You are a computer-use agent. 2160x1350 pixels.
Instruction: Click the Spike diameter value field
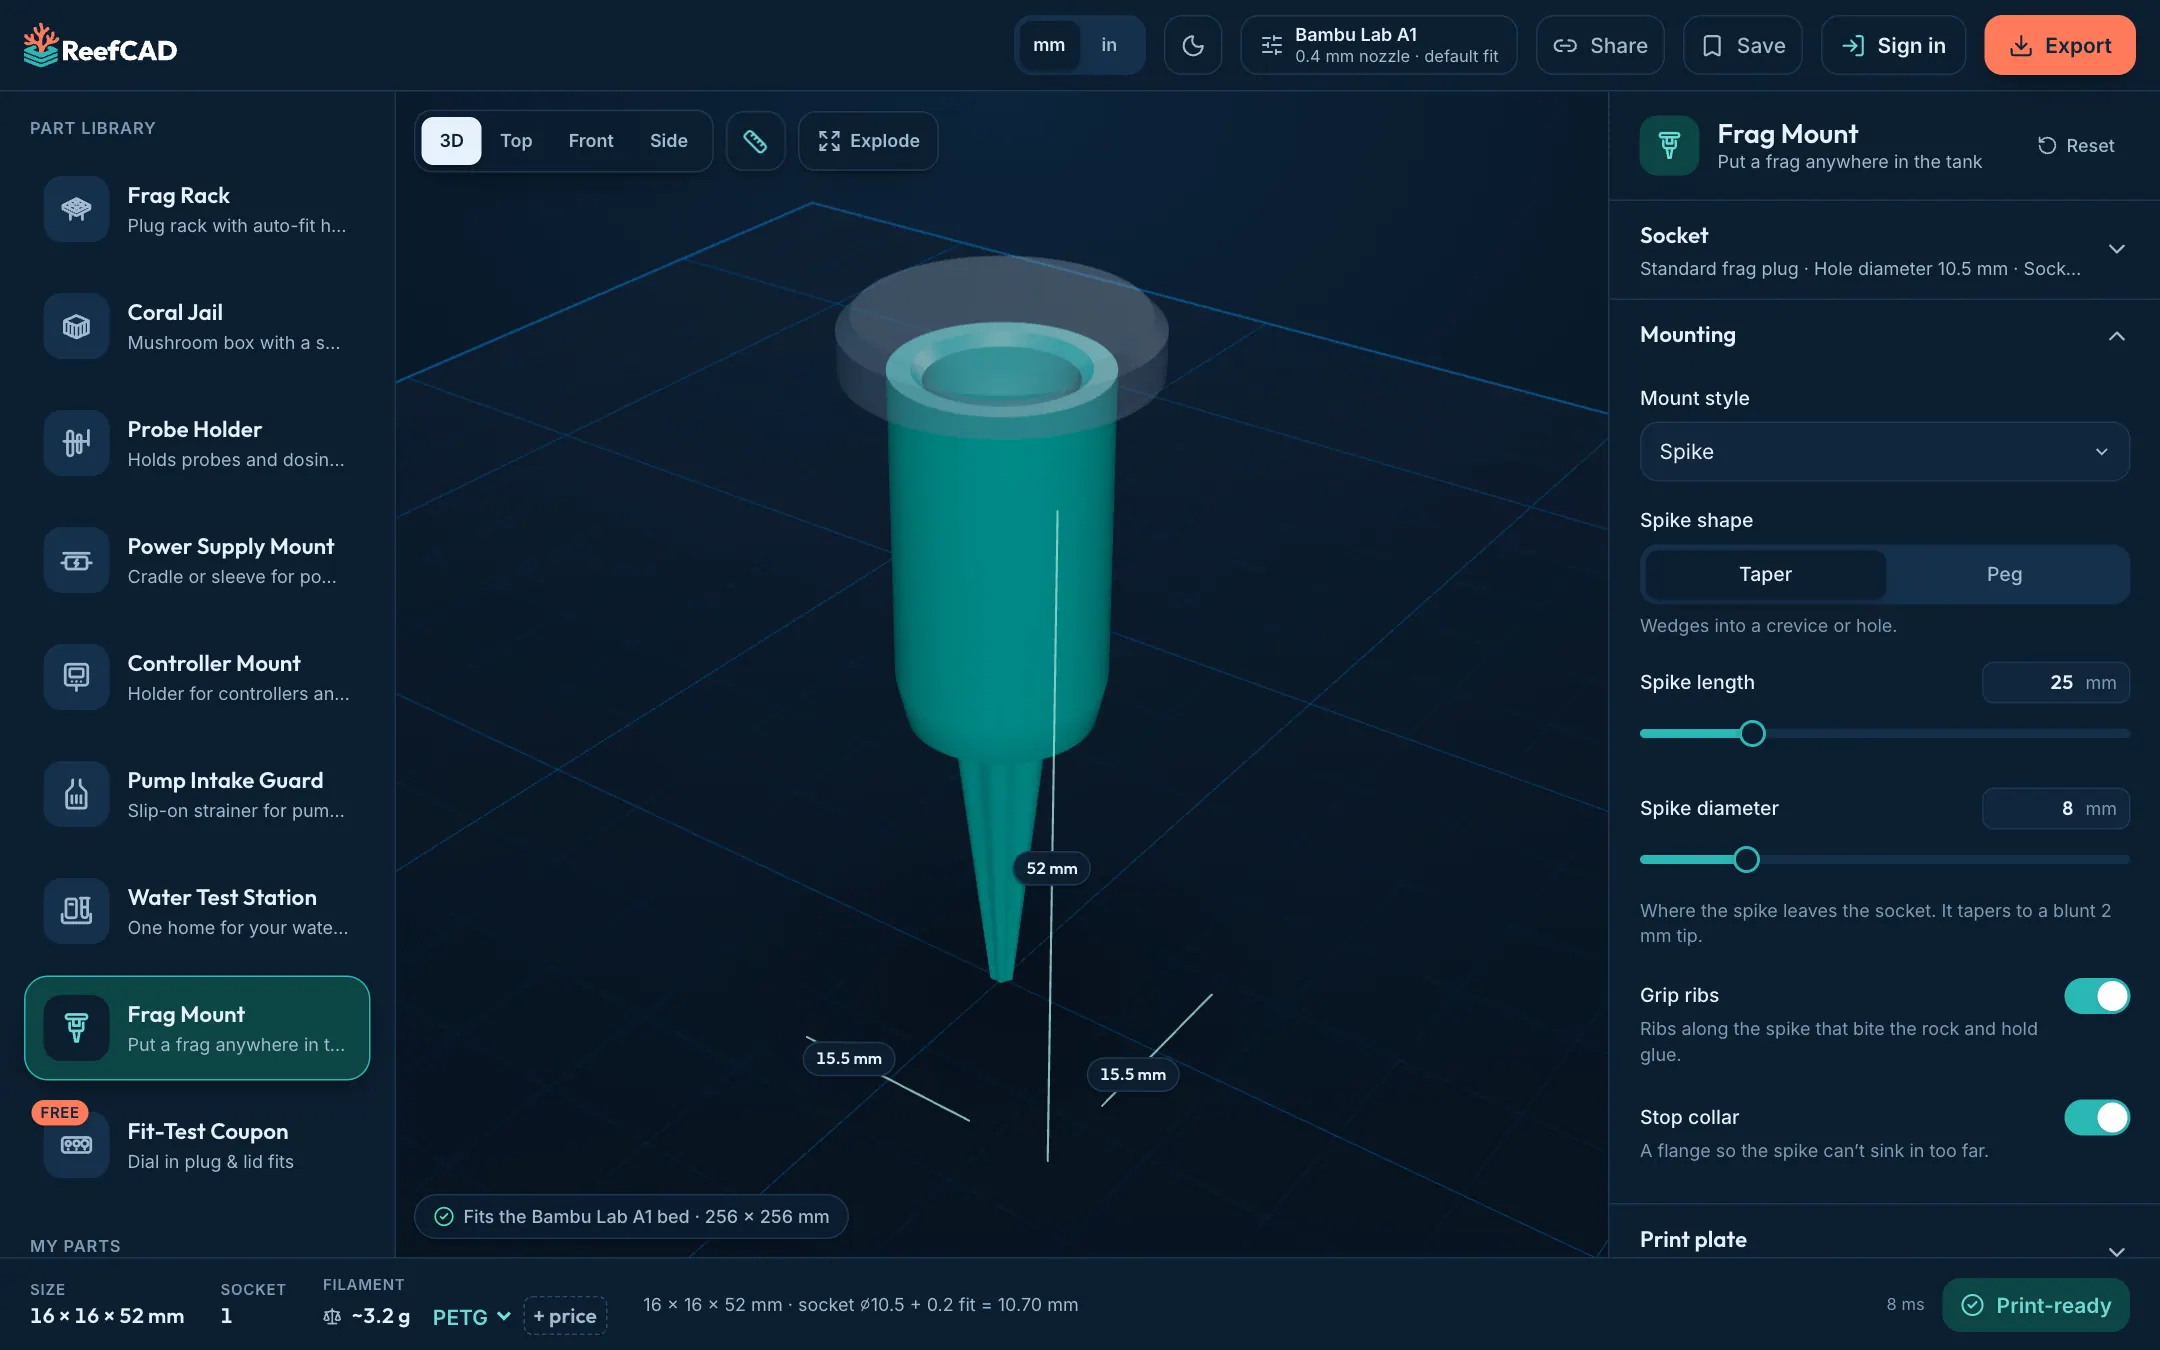[2056, 809]
